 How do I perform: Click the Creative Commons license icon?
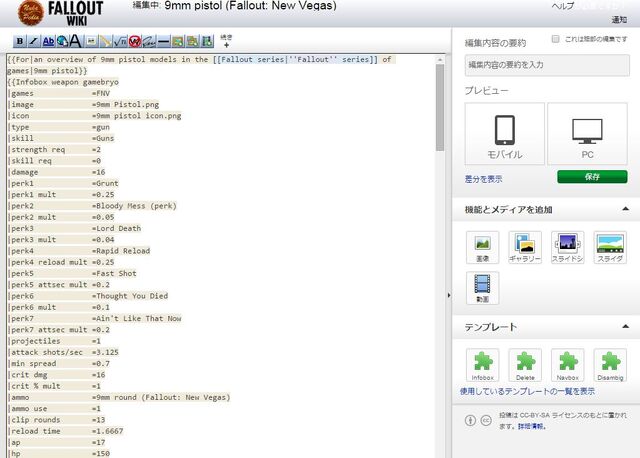click(486, 420)
